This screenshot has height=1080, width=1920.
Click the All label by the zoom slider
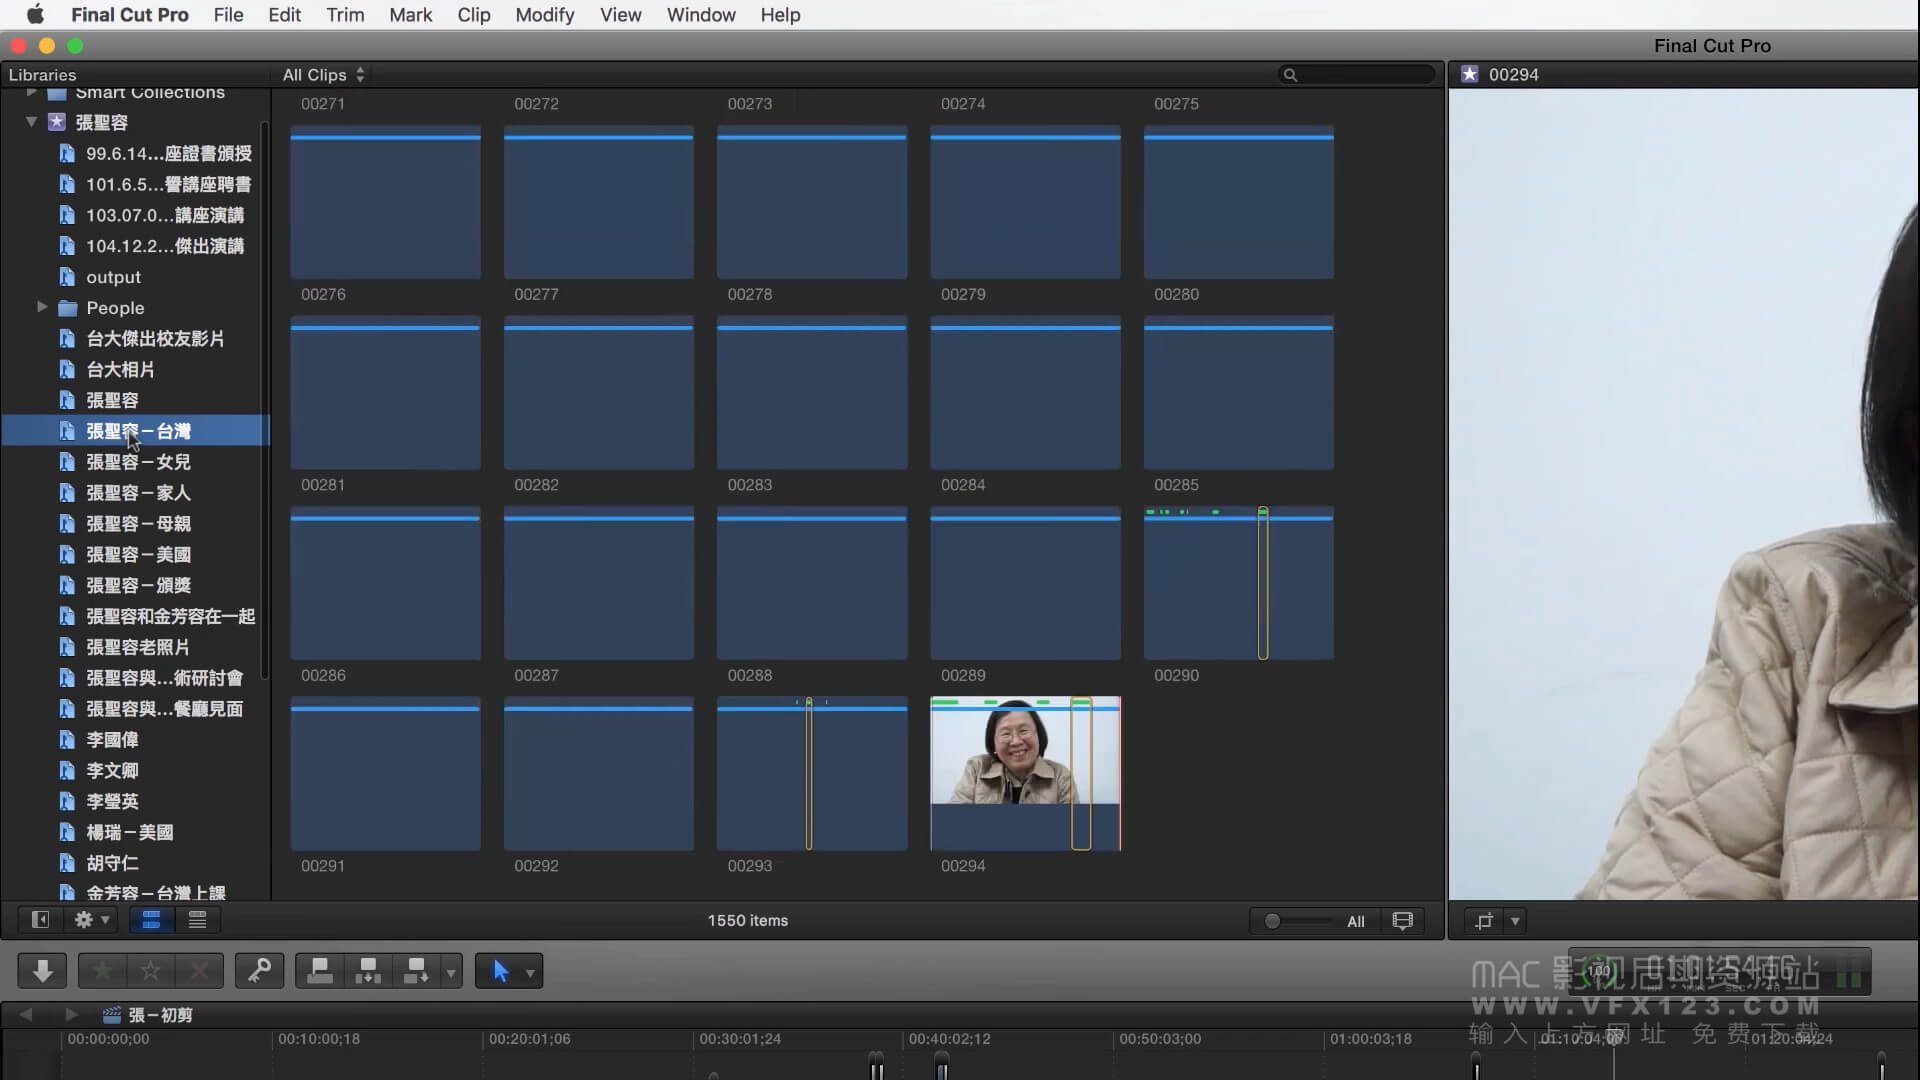[1355, 921]
